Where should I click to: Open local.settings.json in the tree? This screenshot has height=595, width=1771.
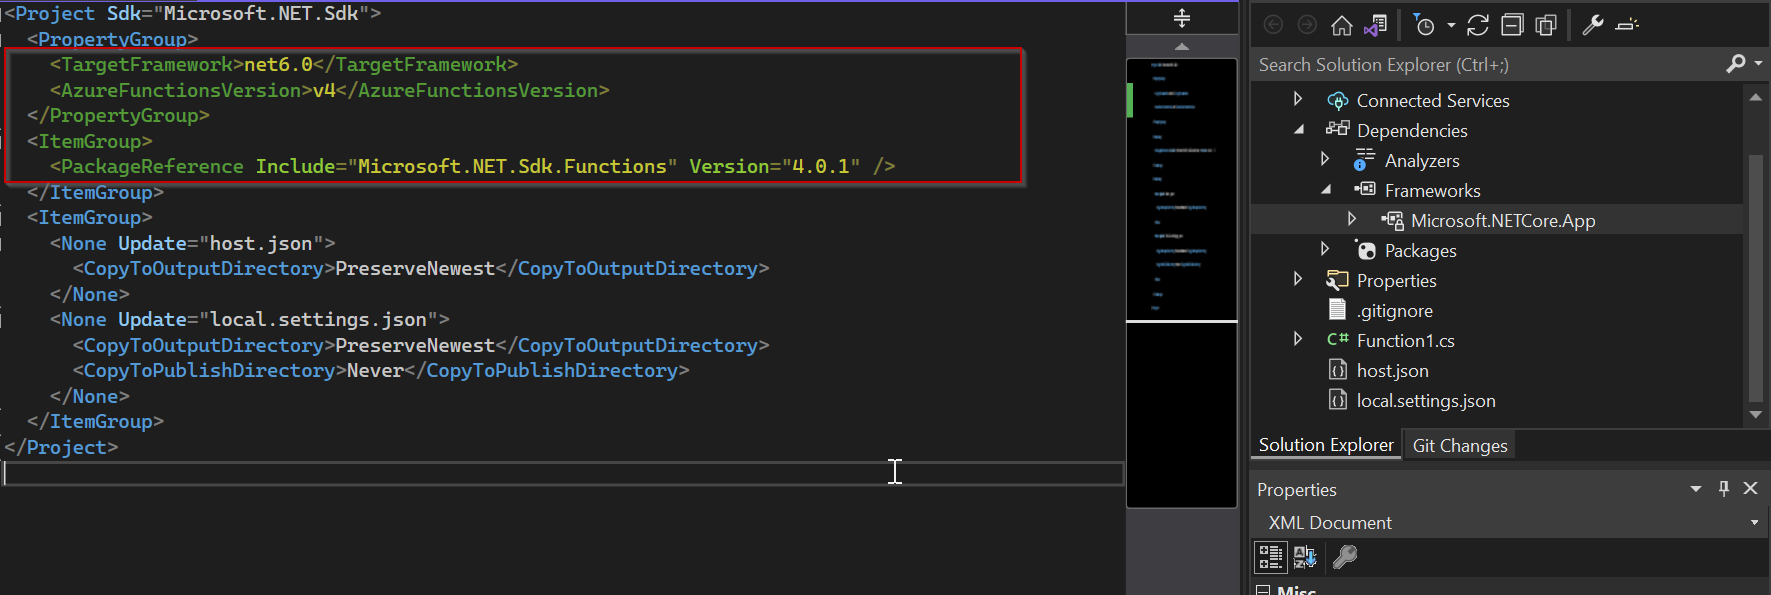pyautogui.click(x=1426, y=401)
